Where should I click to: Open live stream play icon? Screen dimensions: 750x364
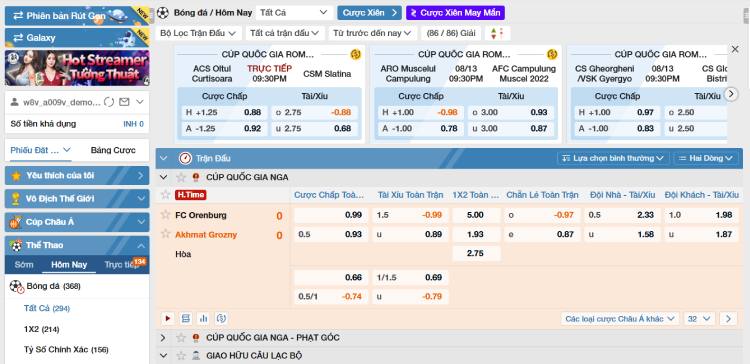[x=168, y=318]
